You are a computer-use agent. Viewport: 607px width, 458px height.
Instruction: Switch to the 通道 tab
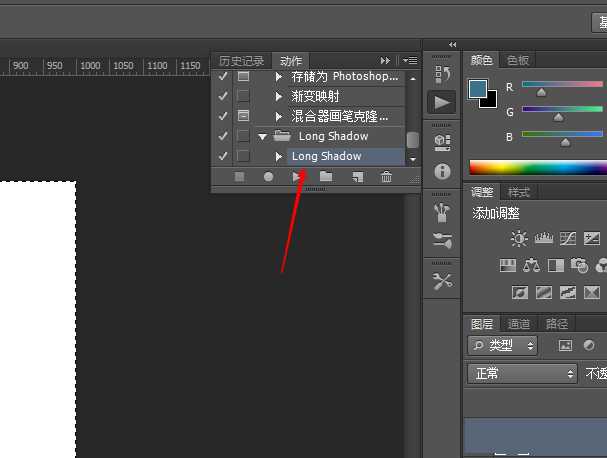pos(519,324)
